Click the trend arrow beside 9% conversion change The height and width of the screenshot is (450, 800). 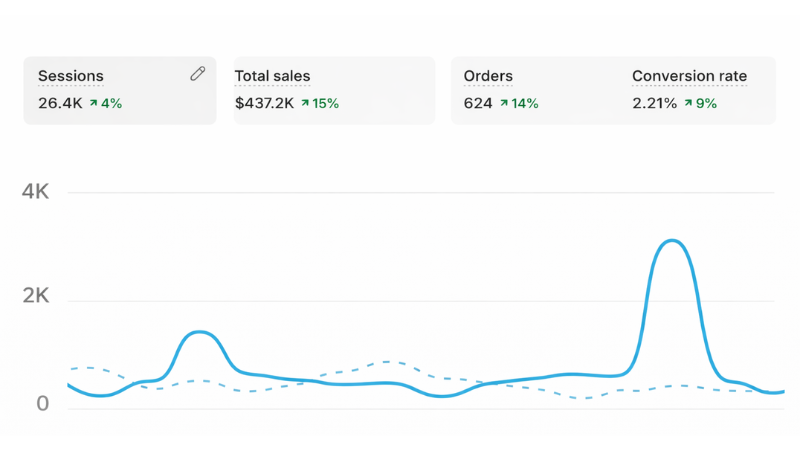[688, 103]
